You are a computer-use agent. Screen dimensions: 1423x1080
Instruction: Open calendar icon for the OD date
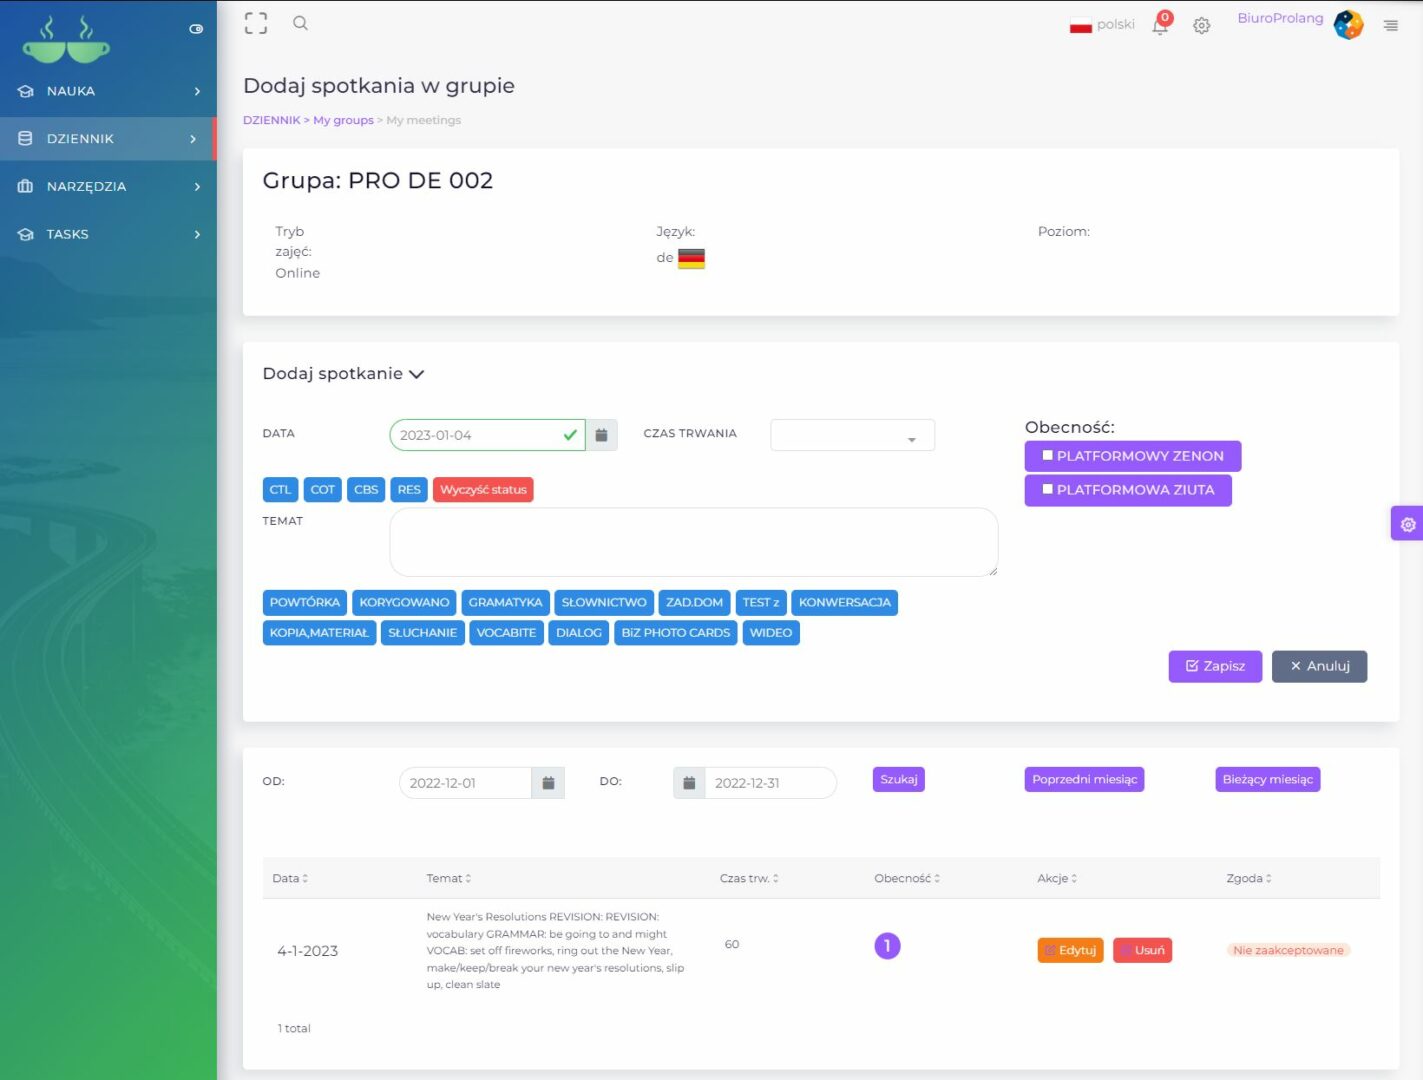tap(548, 783)
